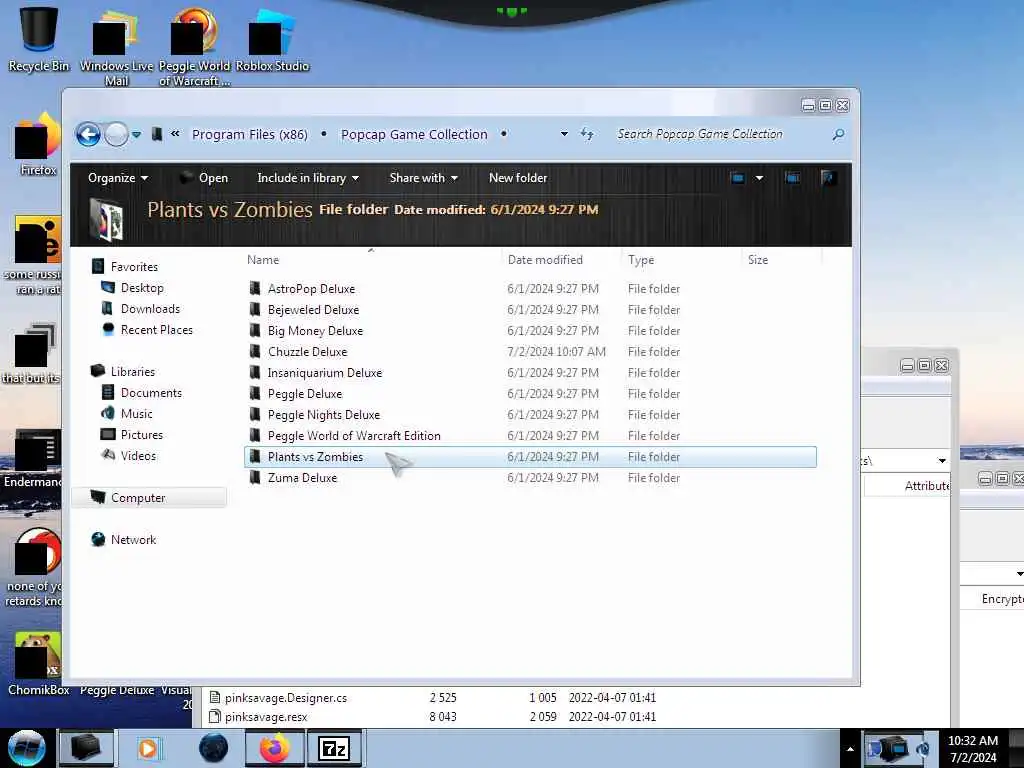Select Program Files (x86) in address bar
This screenshot has width=1024, height=768.
click(249, 135)
